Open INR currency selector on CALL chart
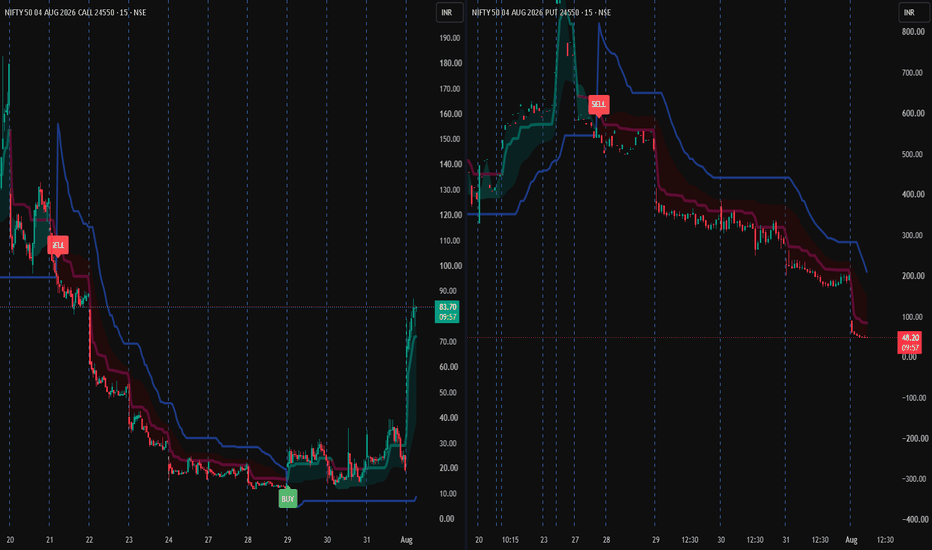Screen dimensions: 932x550 click(x=449, y=12)
